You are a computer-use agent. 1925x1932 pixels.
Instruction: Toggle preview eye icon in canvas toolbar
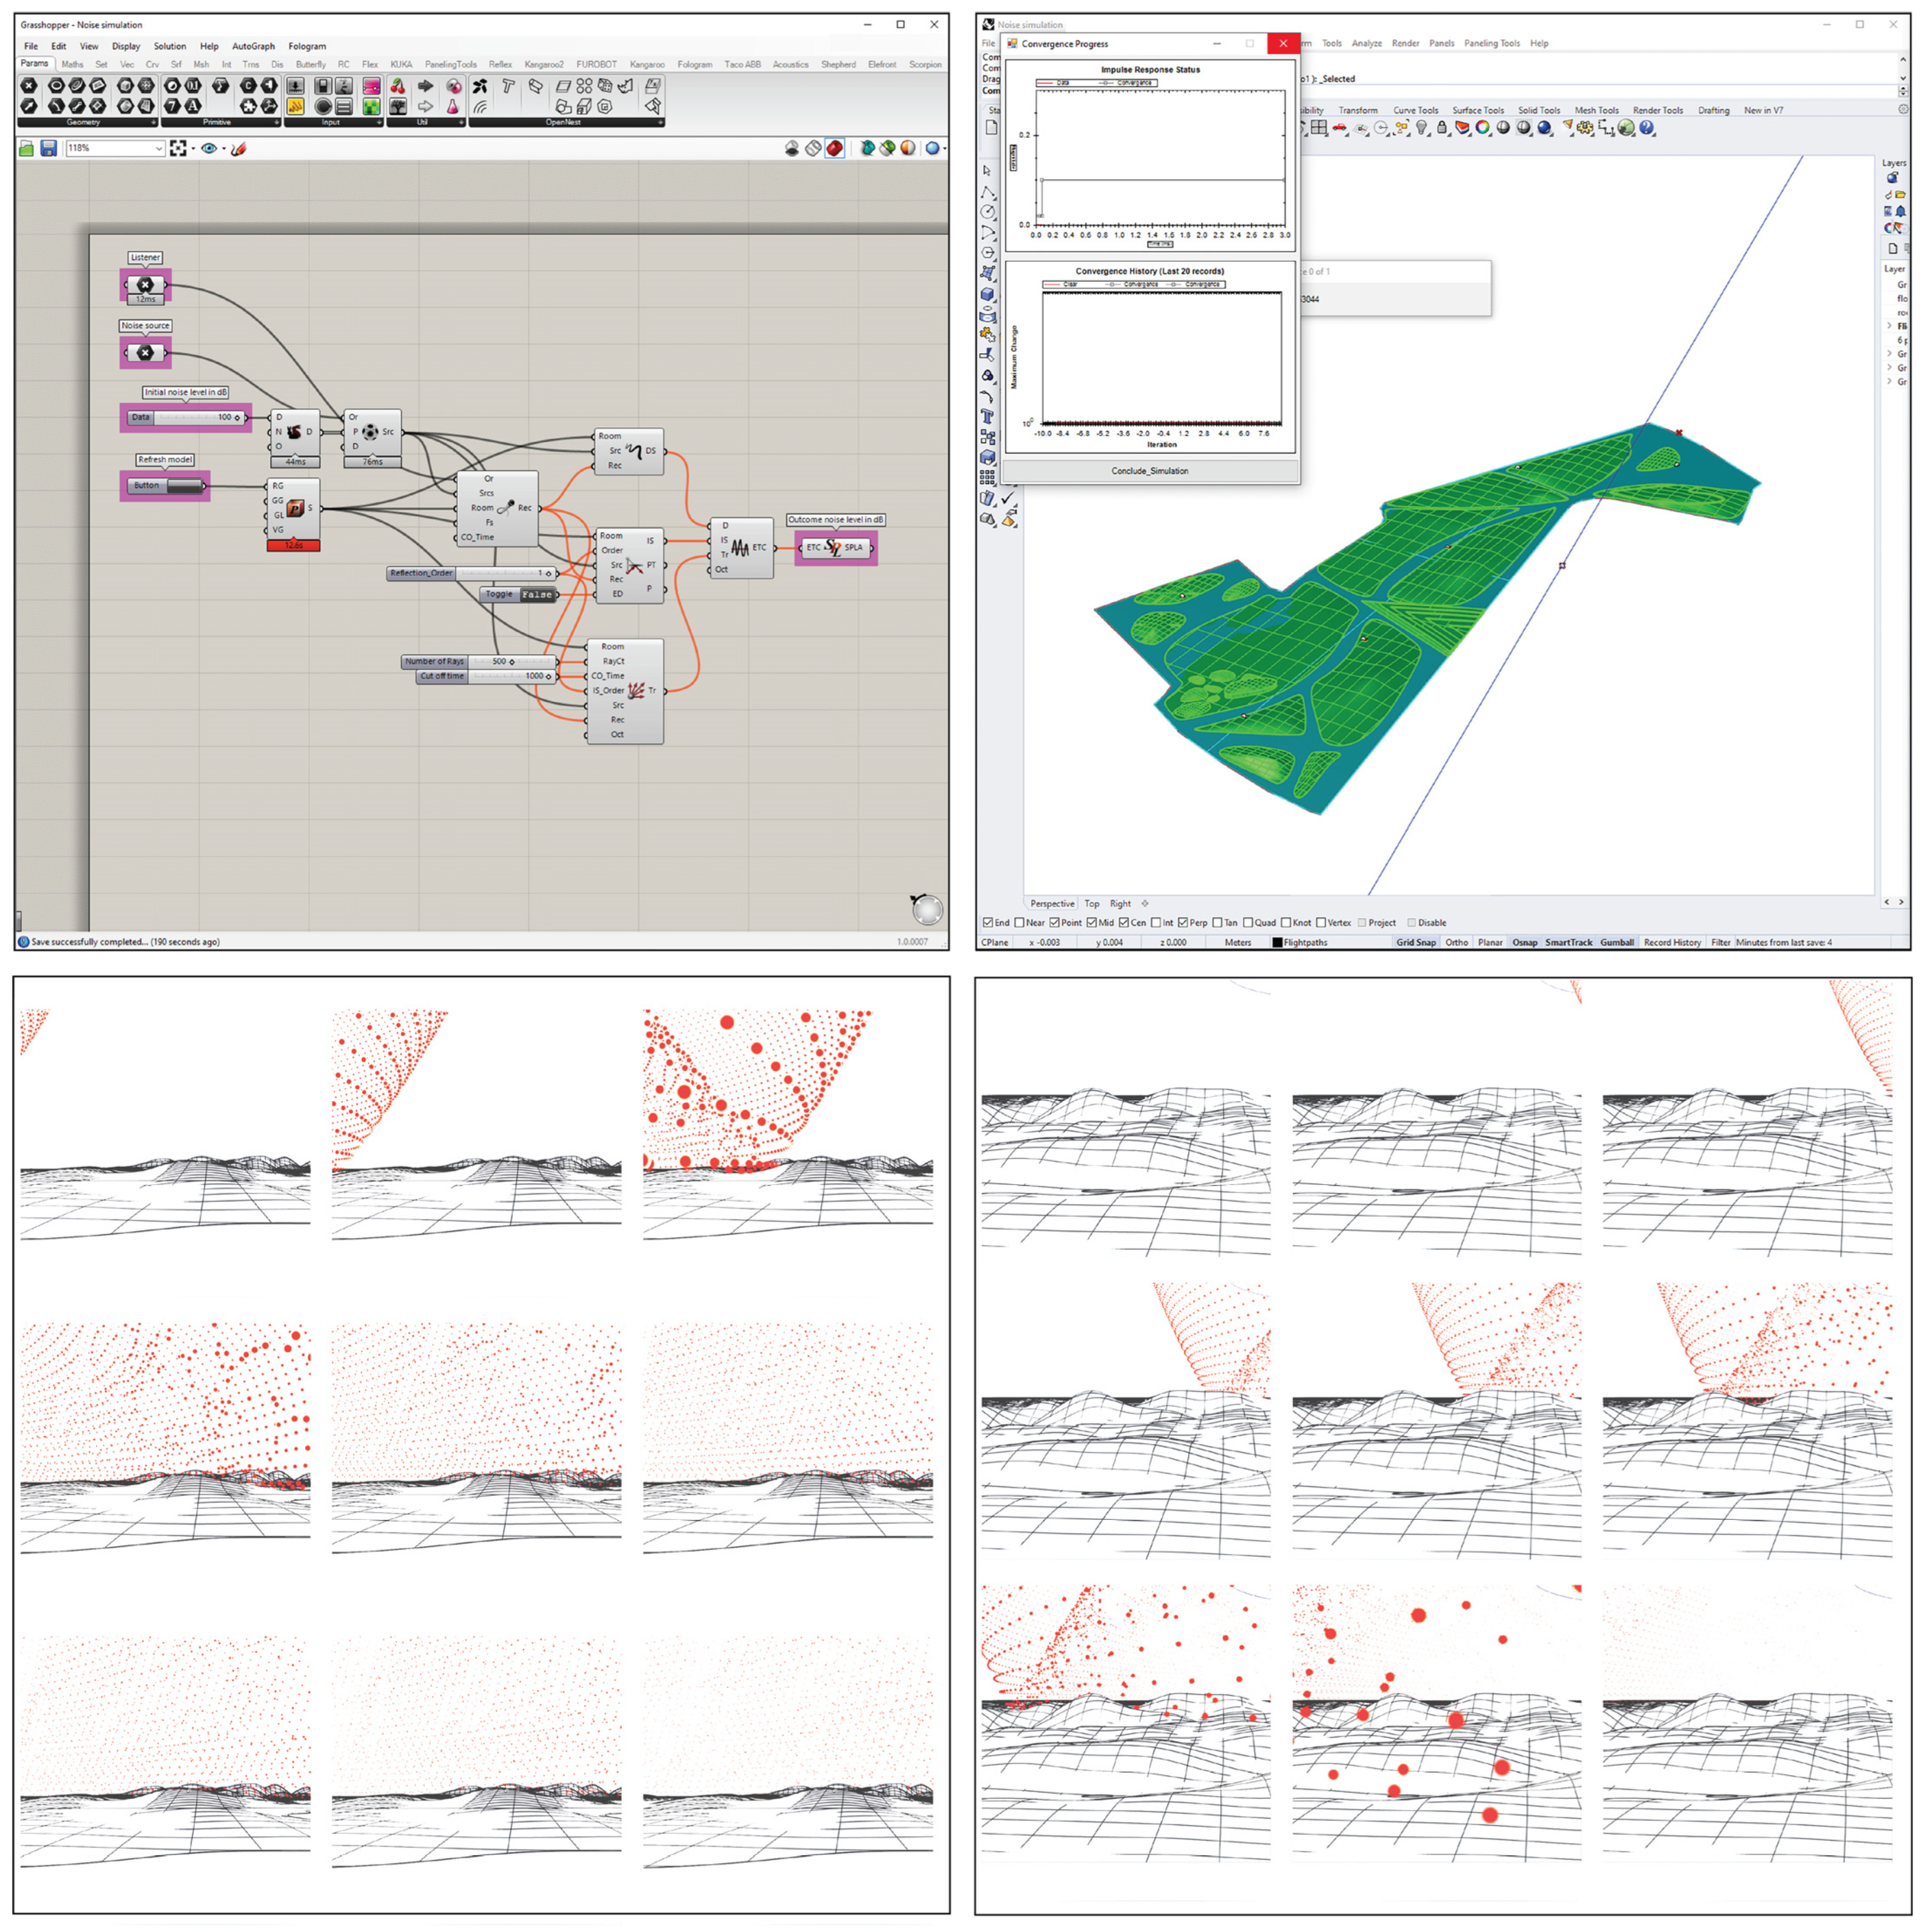pyautogui.click(x=209, y=148)
